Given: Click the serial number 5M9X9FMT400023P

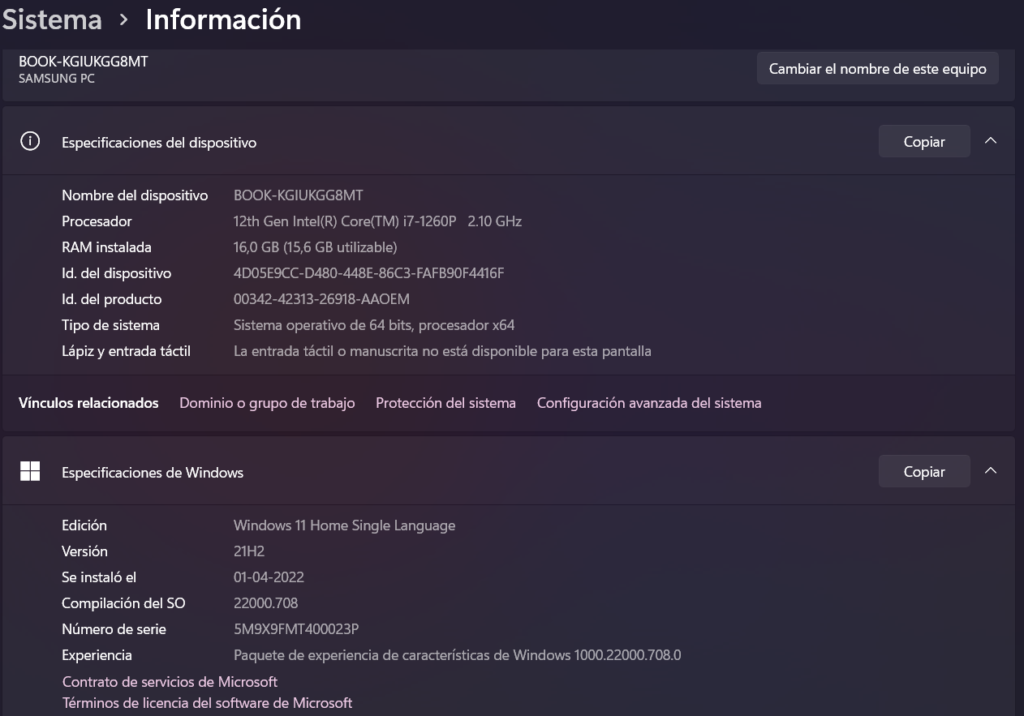Looking at the screenshot, I should pyautogui.click(x=296, y=629).
